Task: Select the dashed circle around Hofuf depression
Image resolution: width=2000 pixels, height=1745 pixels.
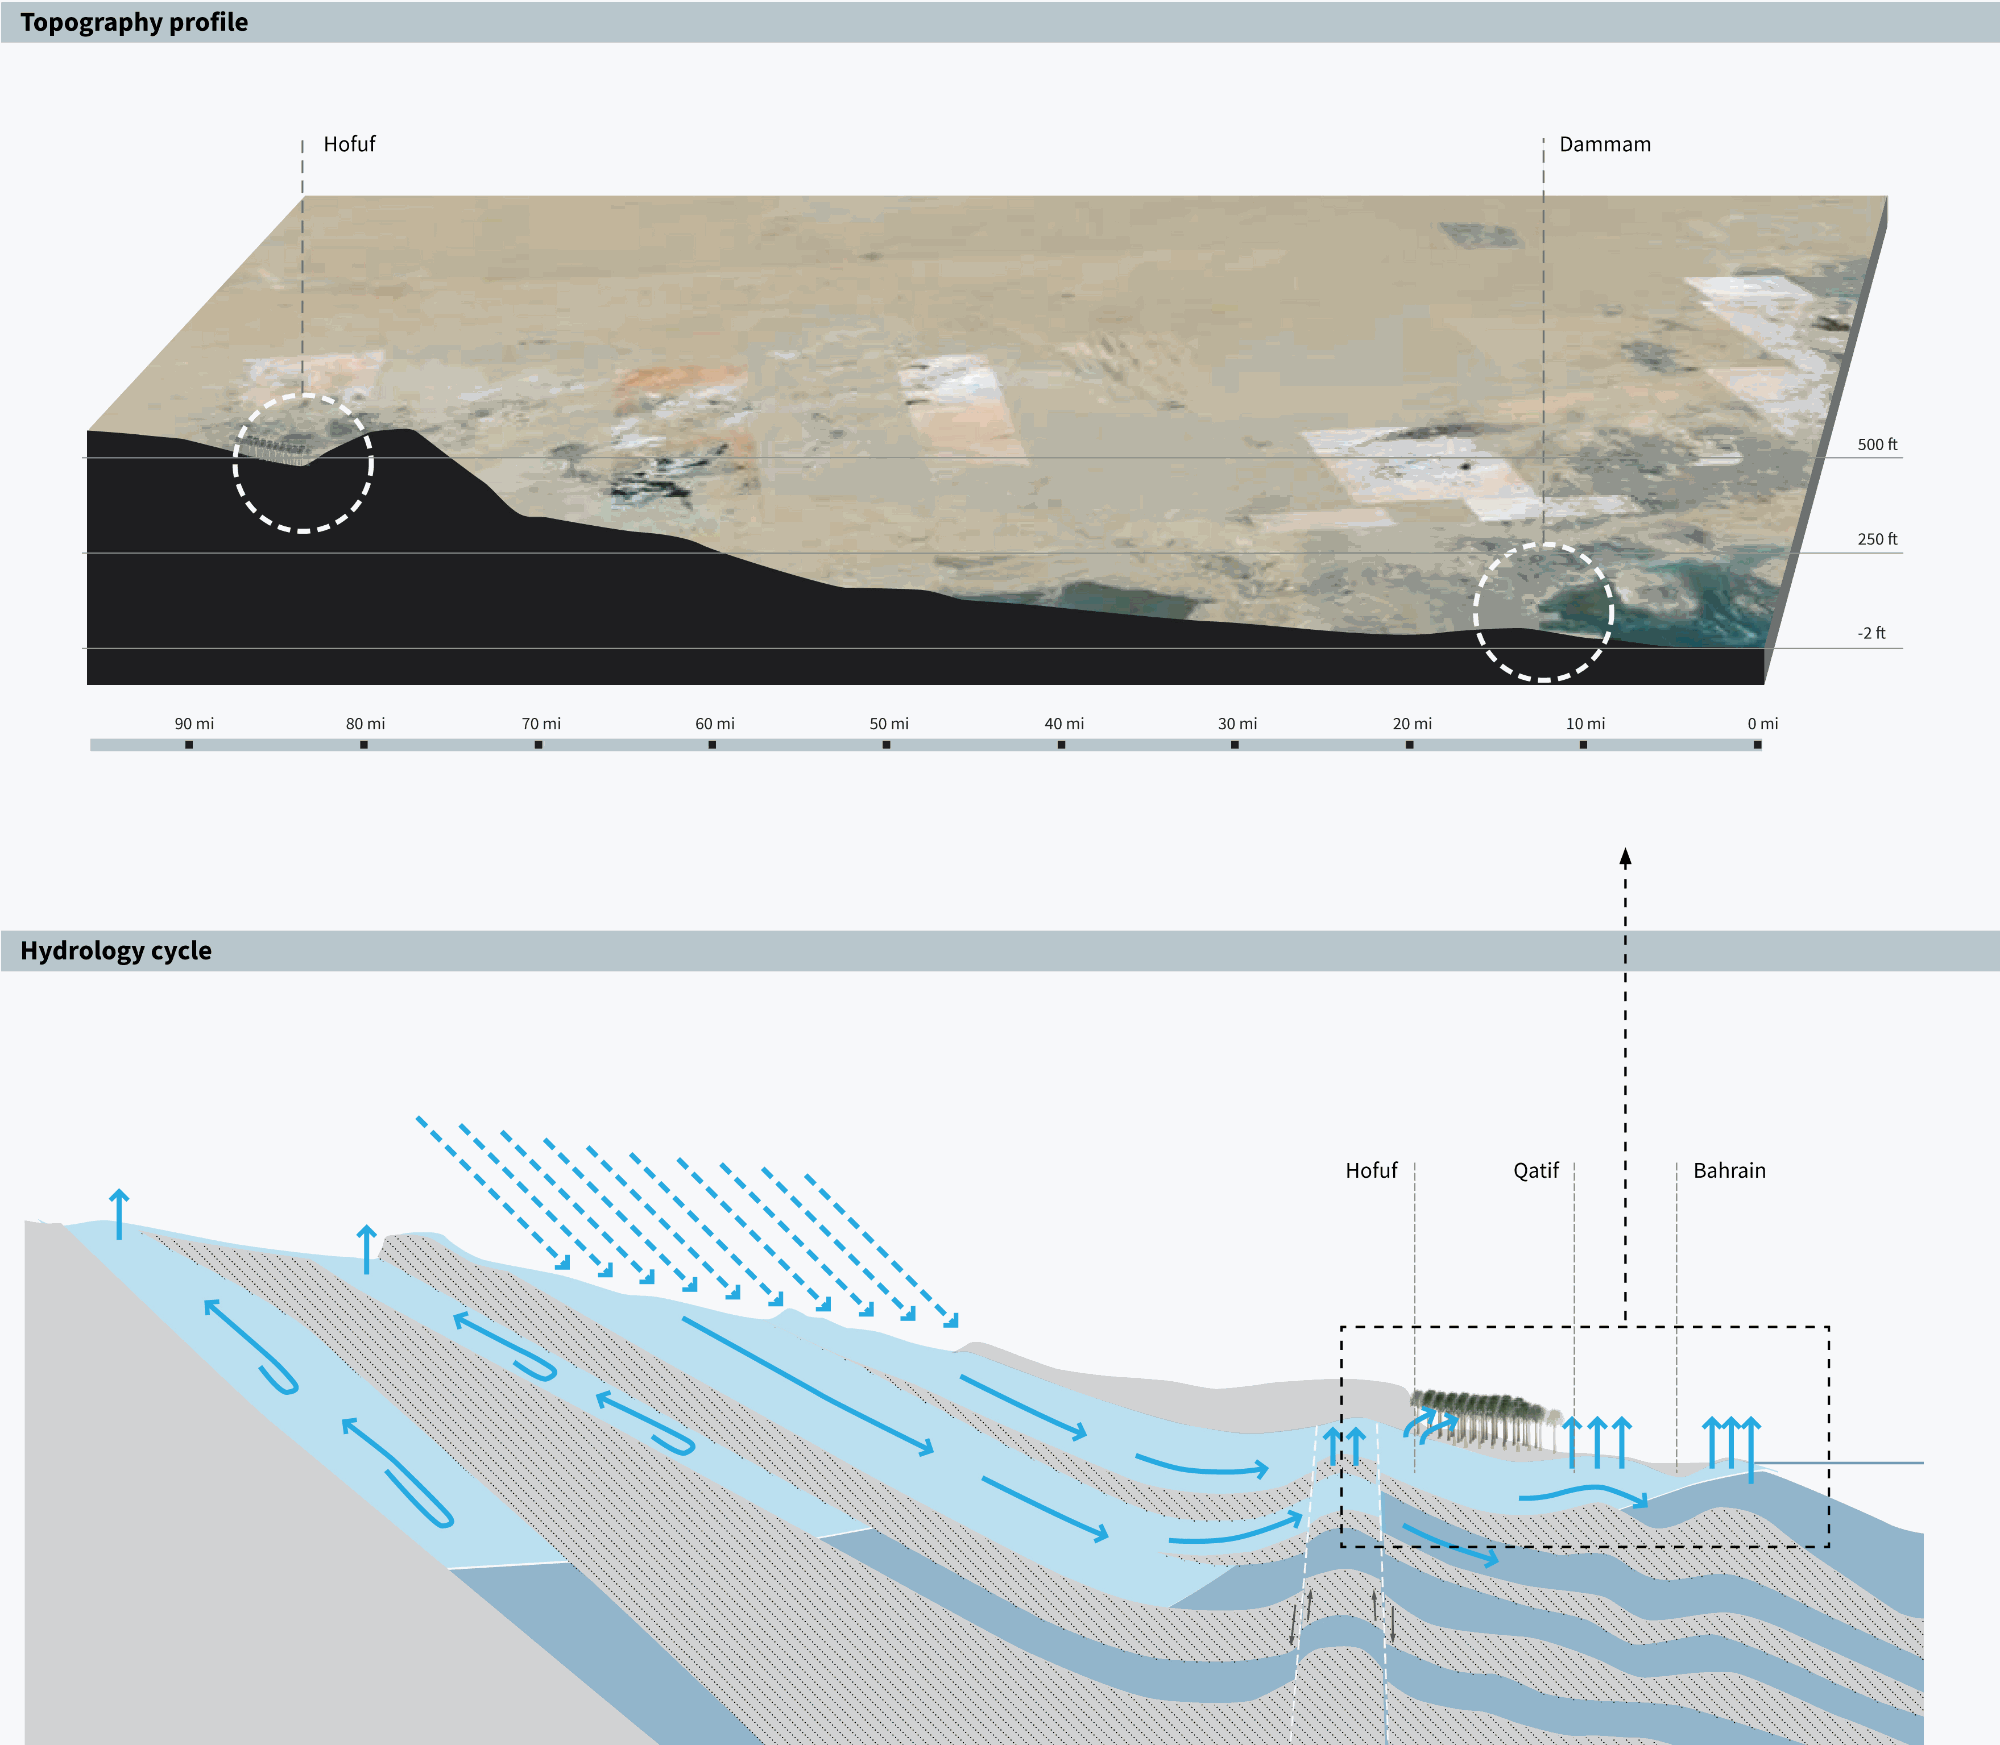Action: point(303,463)
